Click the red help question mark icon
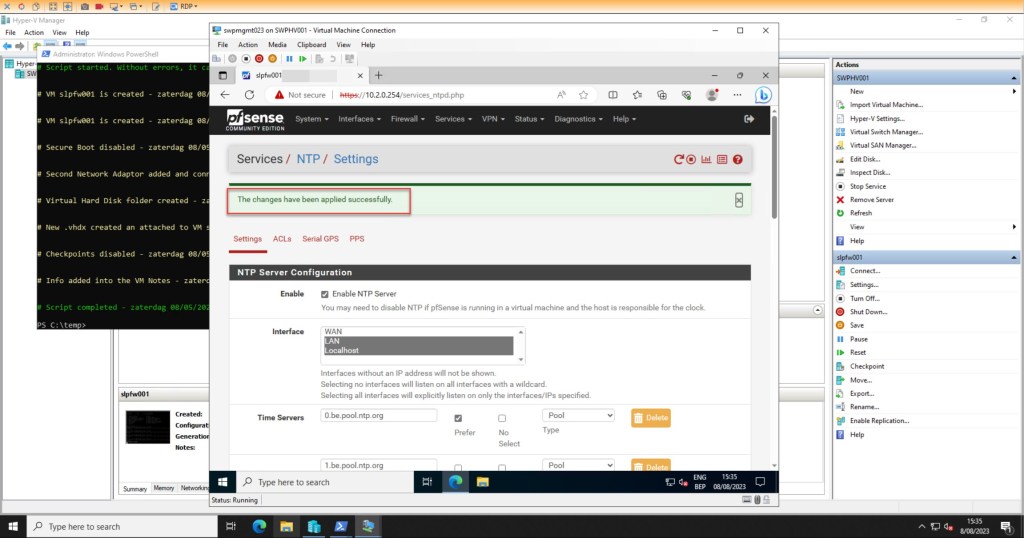1024x538 pixels. [737, 159]
